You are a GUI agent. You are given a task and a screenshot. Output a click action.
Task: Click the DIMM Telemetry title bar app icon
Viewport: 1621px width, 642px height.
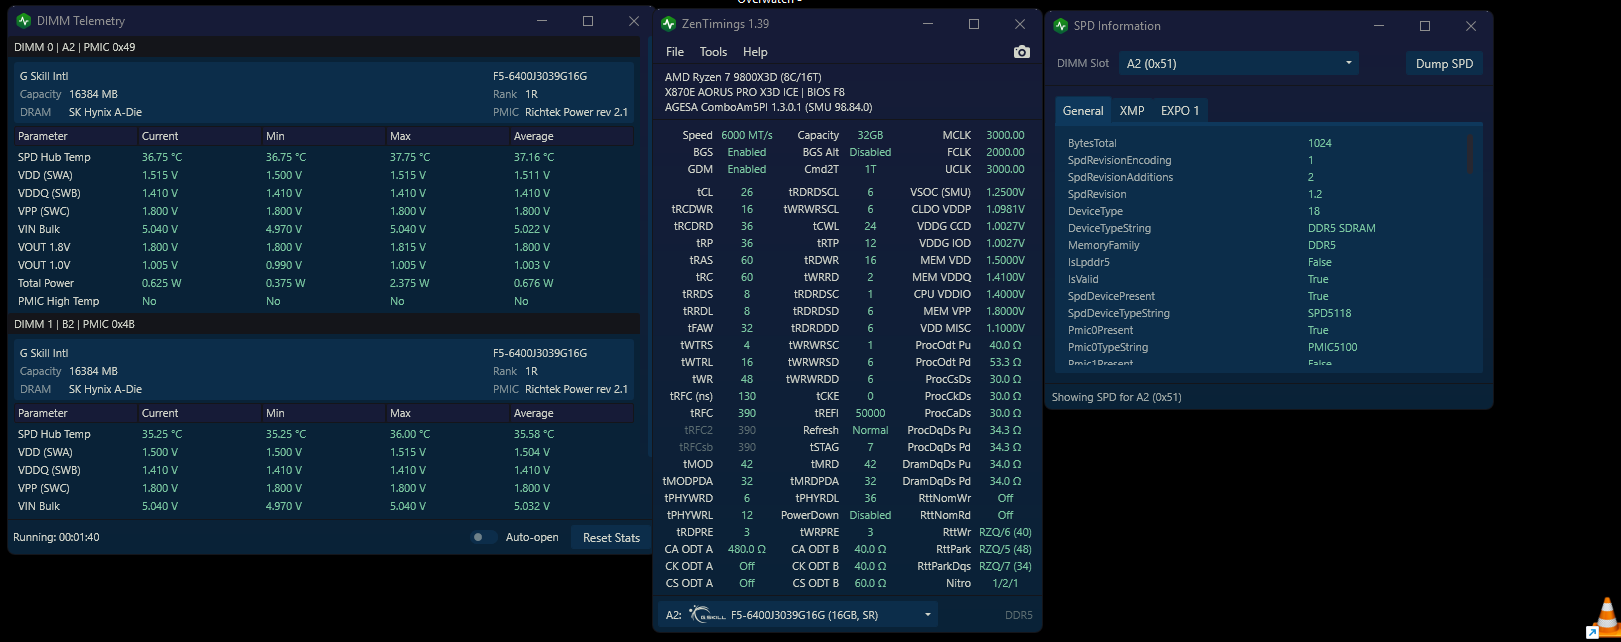tap(24, 21)
